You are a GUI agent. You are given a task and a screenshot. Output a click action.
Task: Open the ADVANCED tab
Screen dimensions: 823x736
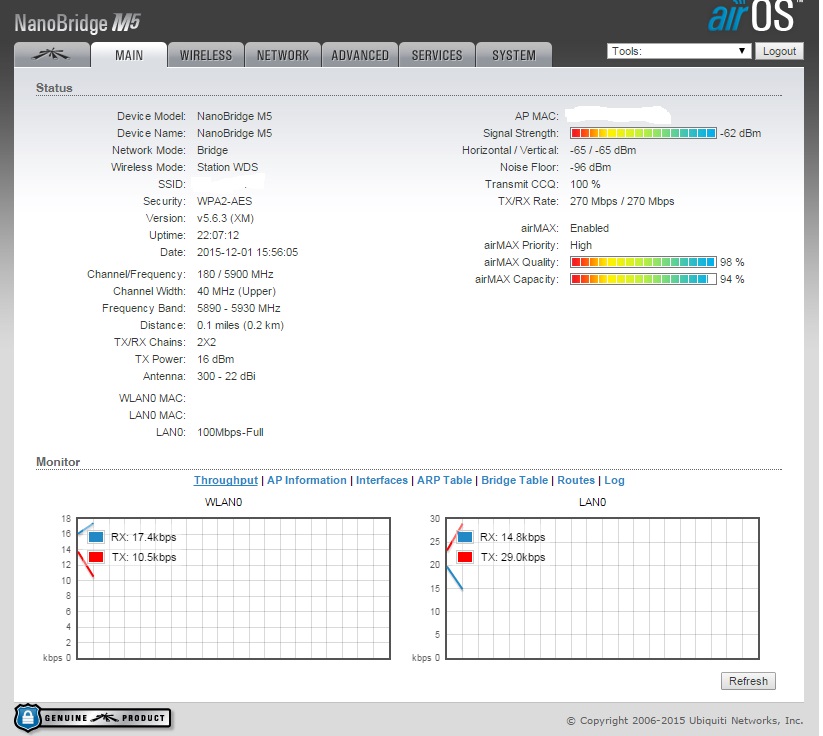(x=360, y=55)
